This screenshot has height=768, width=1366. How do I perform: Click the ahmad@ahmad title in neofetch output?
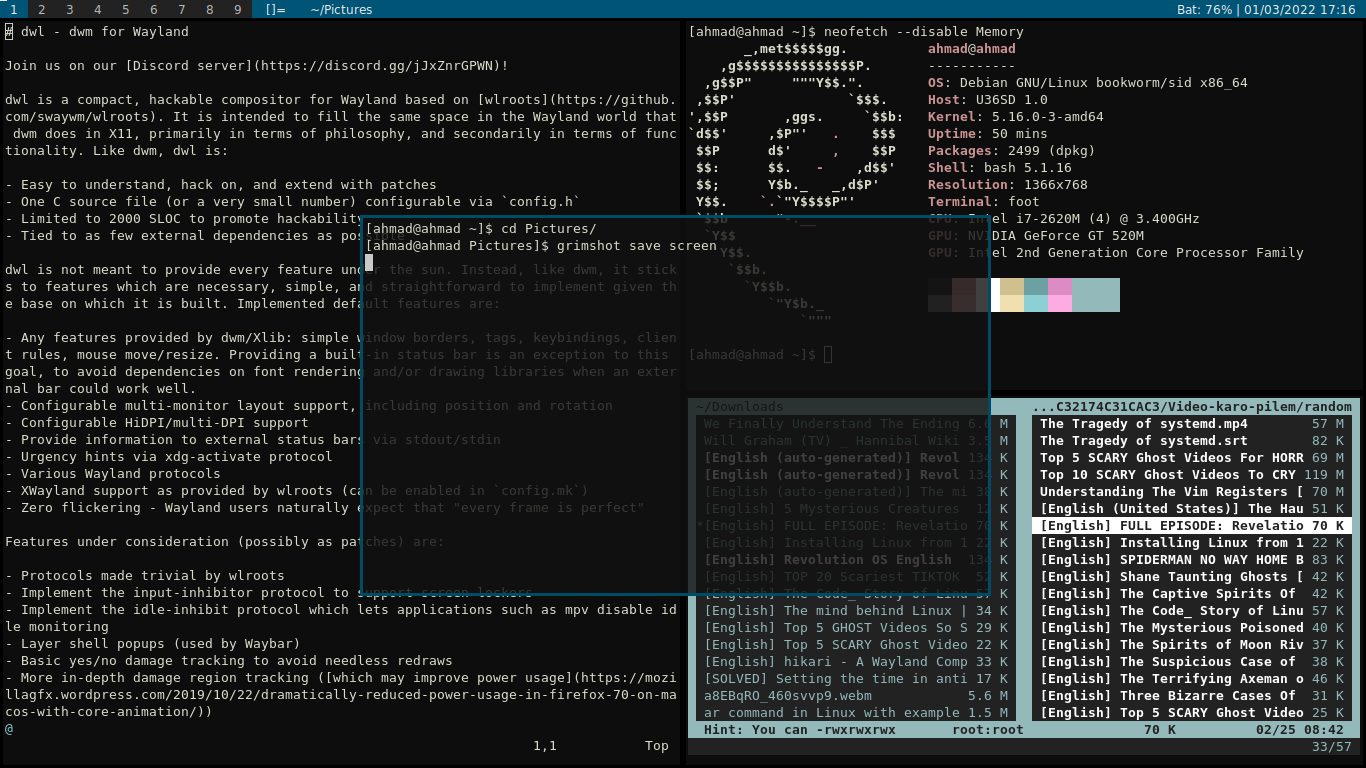(972, 49)
